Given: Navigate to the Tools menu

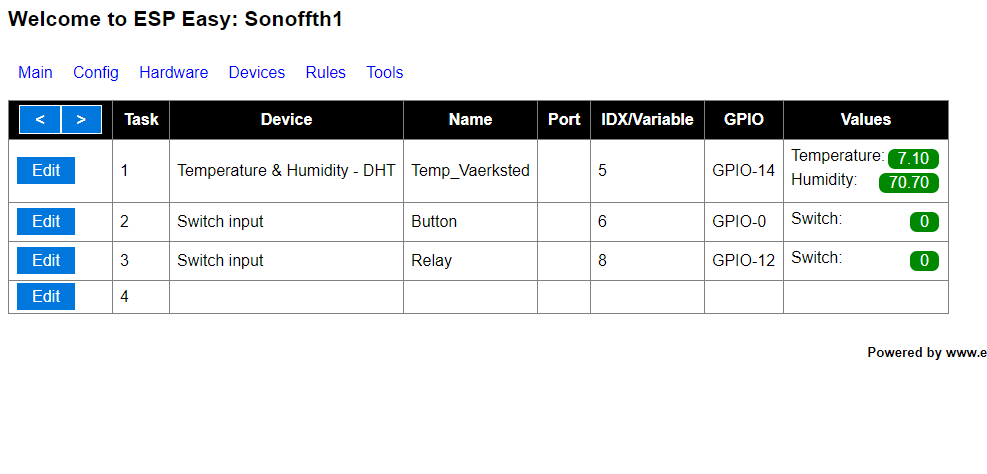Looking at the screenshot, I should click(x=385, y=72).
